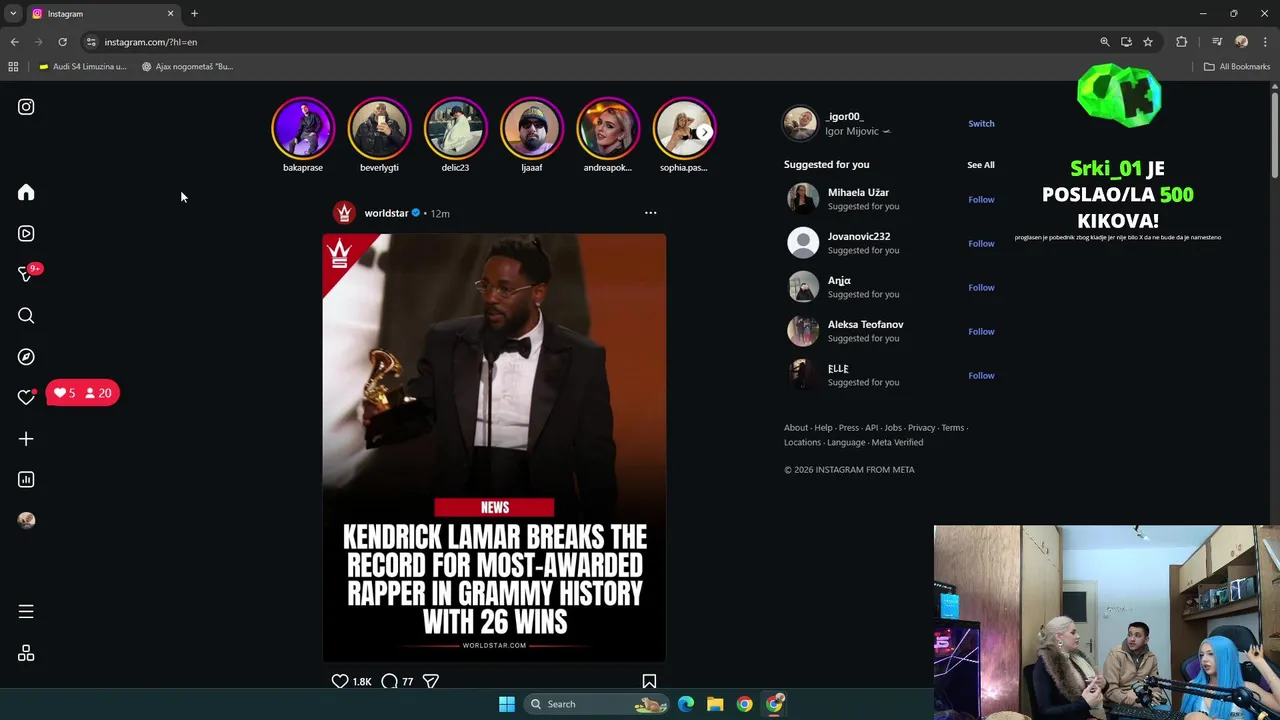Viewport: 1280px width, 720px height.
Task: Save worldstar post with bookmark icon
Action: pos(649,681)
